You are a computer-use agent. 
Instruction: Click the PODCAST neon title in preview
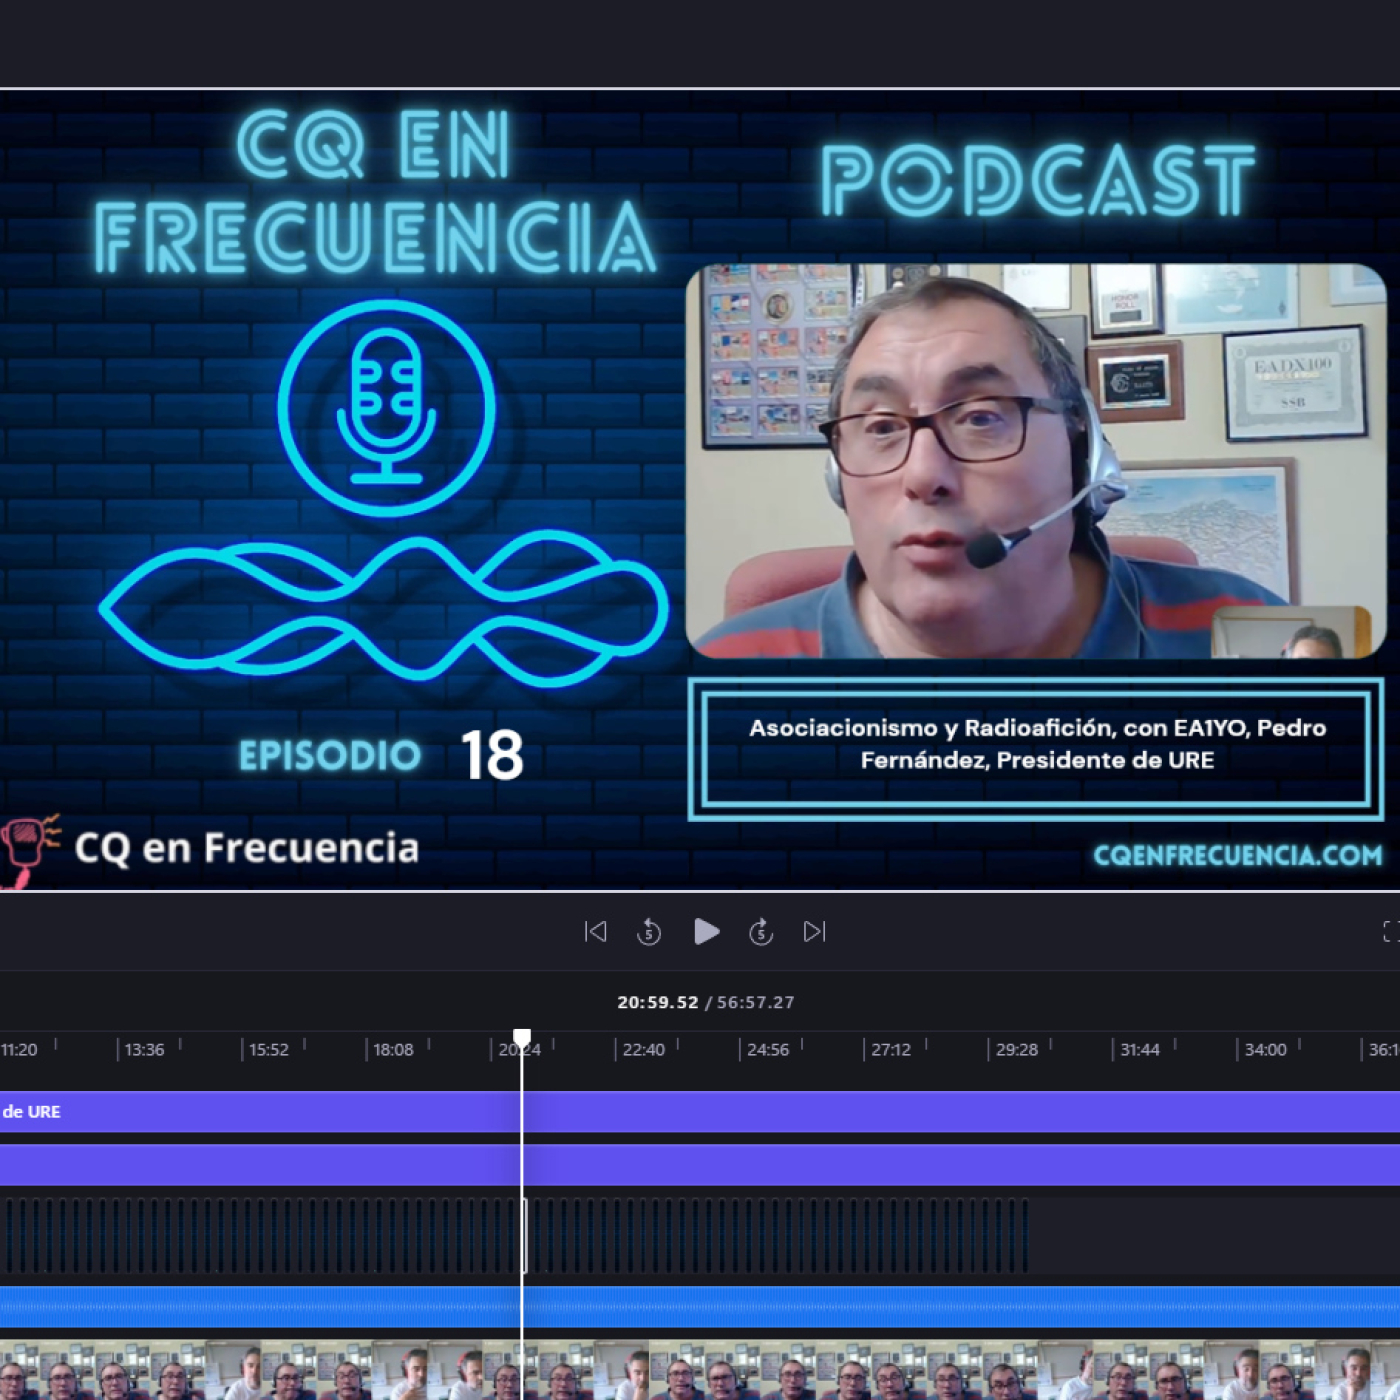point(1038,180)
